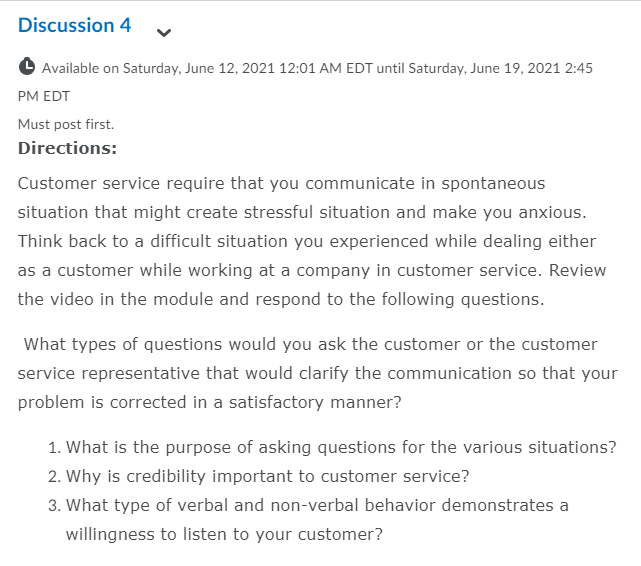641x566 pixels.
Task: Click the line mentioning stressful situation and anxious
Action: (x=302, y=213)
